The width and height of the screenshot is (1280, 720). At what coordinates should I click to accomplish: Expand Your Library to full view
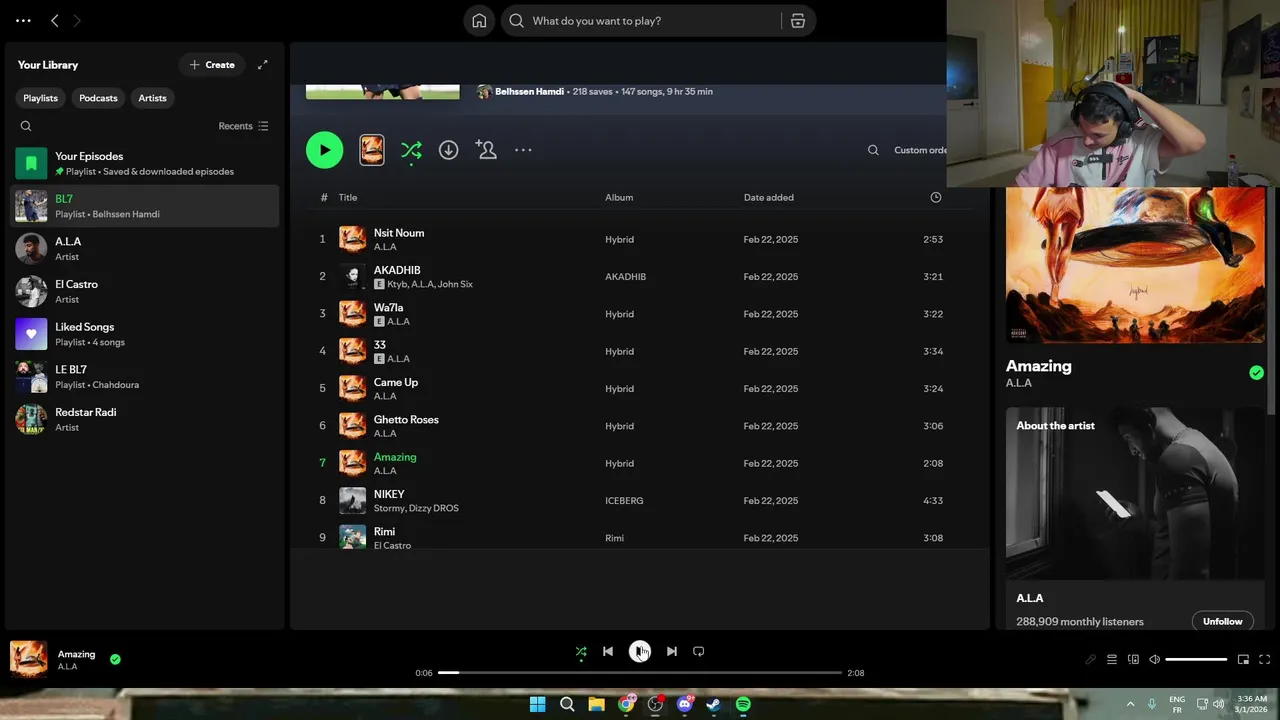click(262, 65)
